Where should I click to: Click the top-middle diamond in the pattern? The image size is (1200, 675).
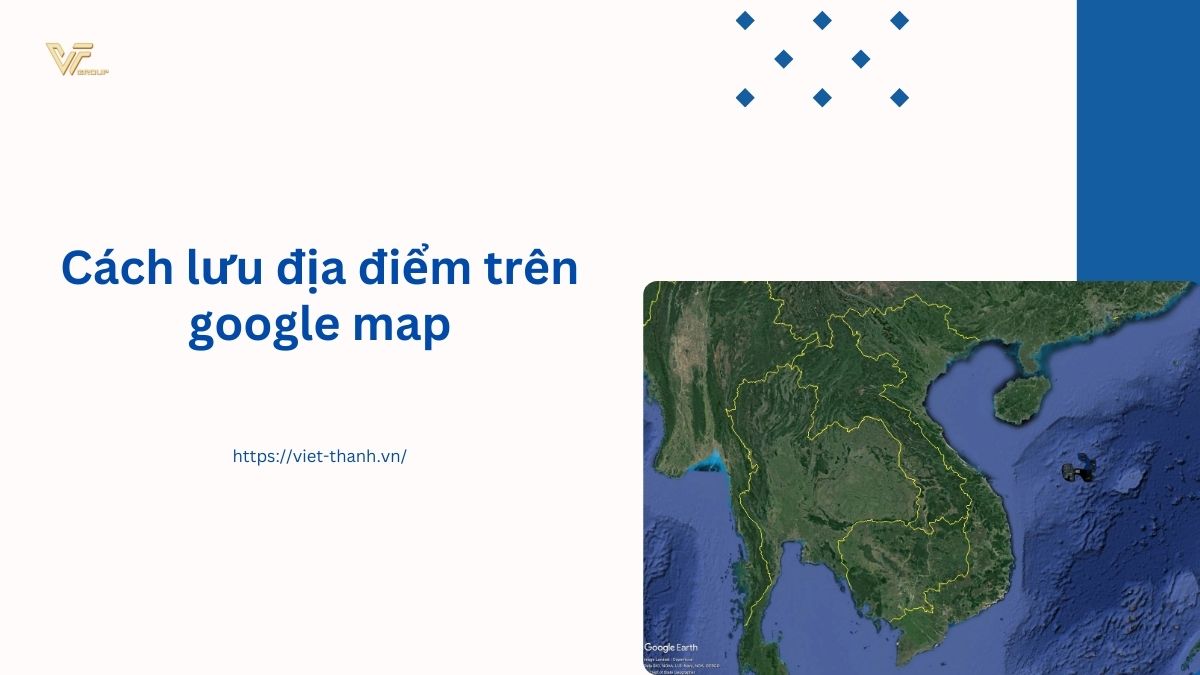tap(822, 20)
